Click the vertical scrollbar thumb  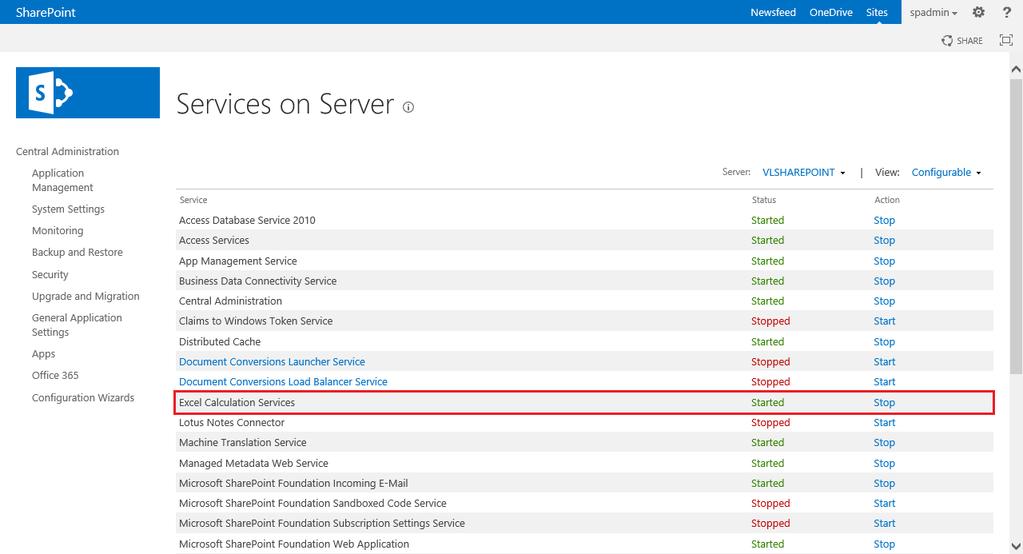[1016, 226]
